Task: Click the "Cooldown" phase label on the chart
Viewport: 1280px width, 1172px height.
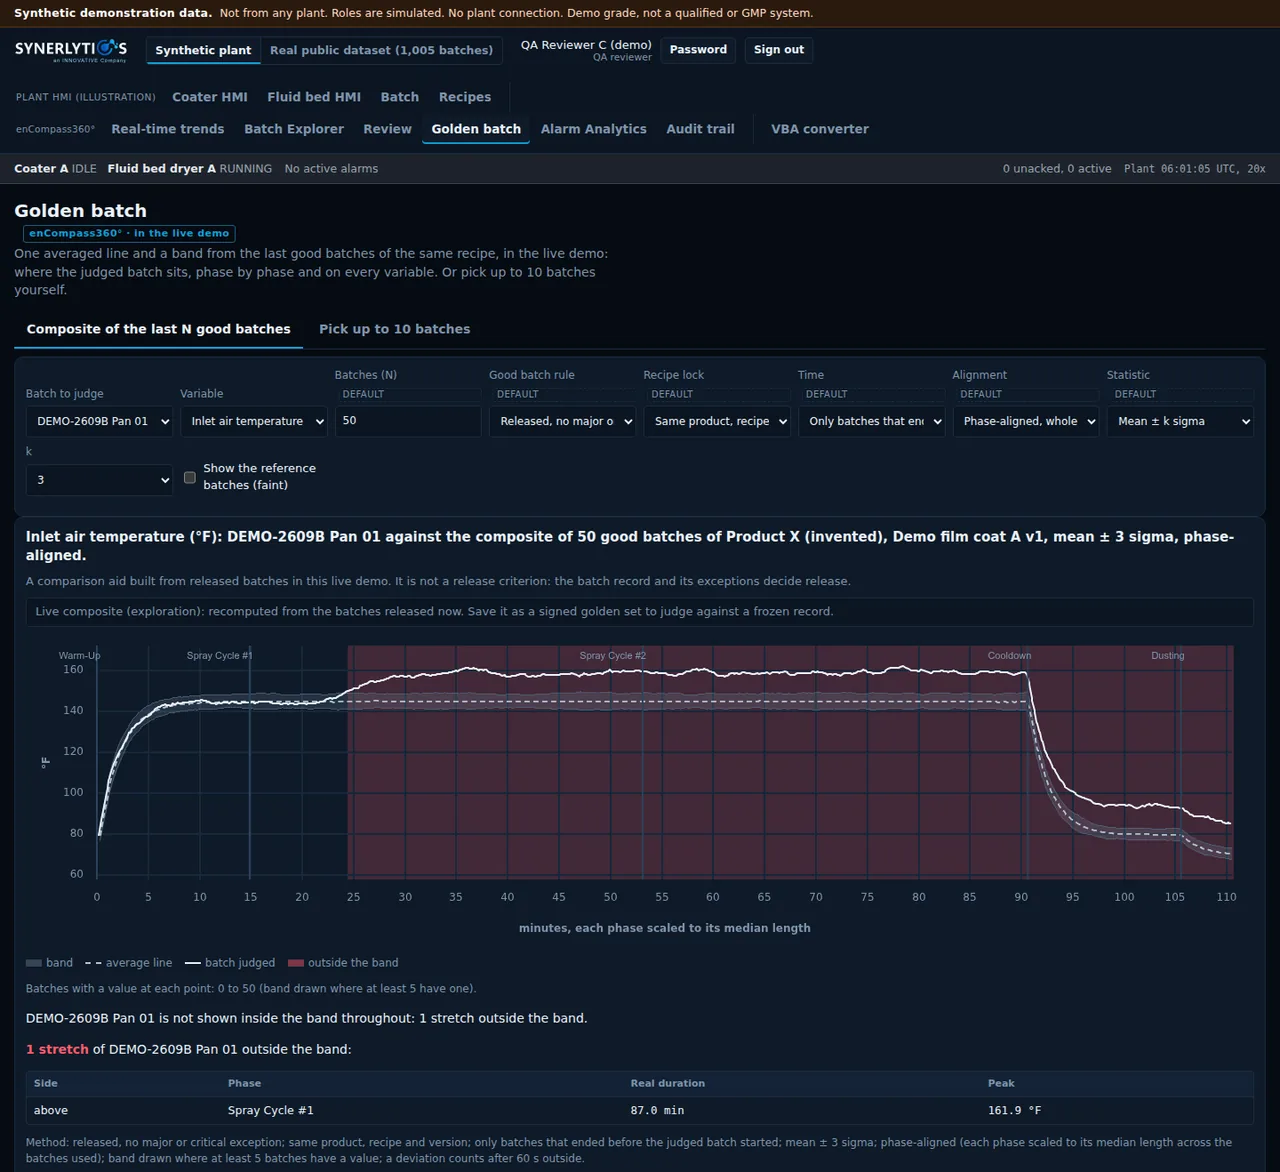Action: coord(1009,656)
